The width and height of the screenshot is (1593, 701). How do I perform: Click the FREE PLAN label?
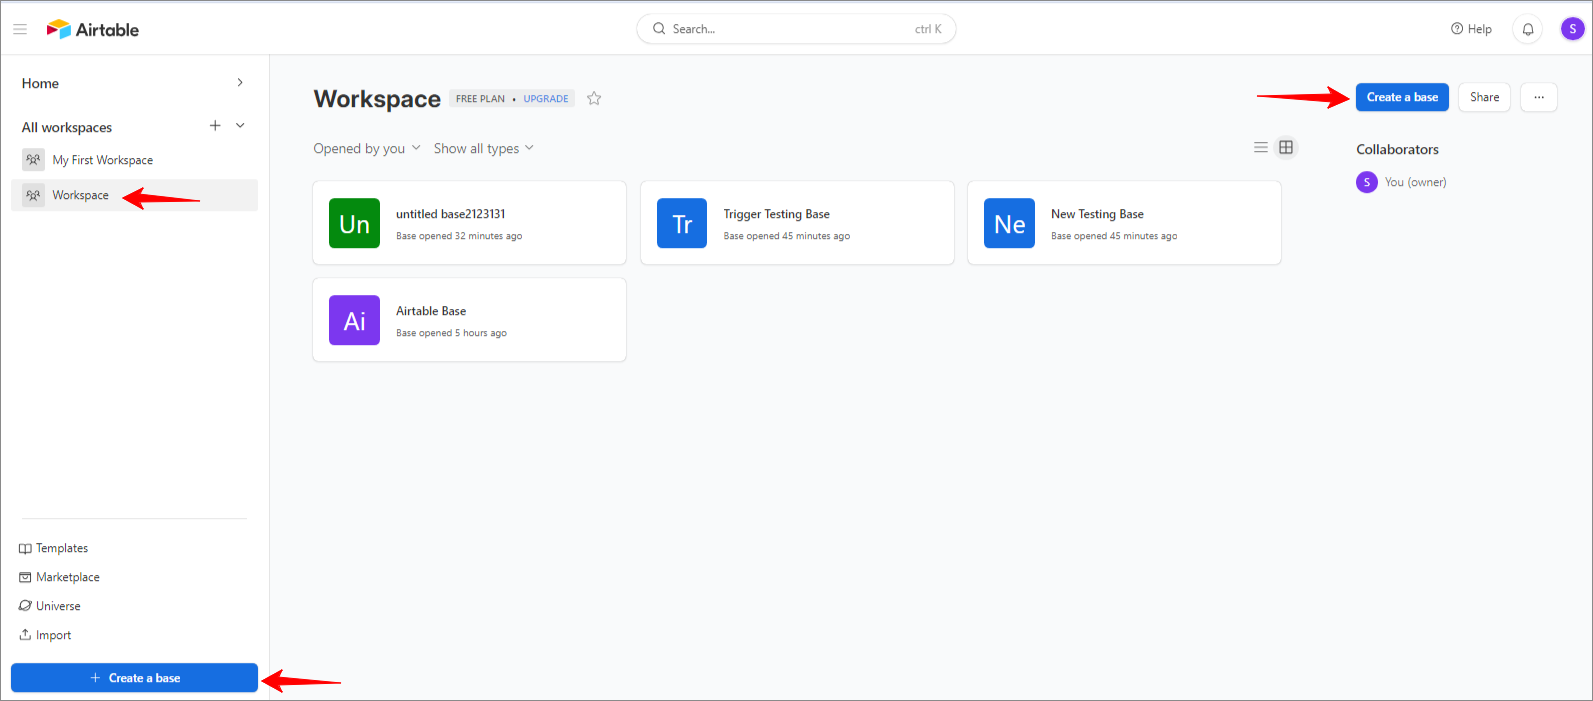tap(480, 99)
